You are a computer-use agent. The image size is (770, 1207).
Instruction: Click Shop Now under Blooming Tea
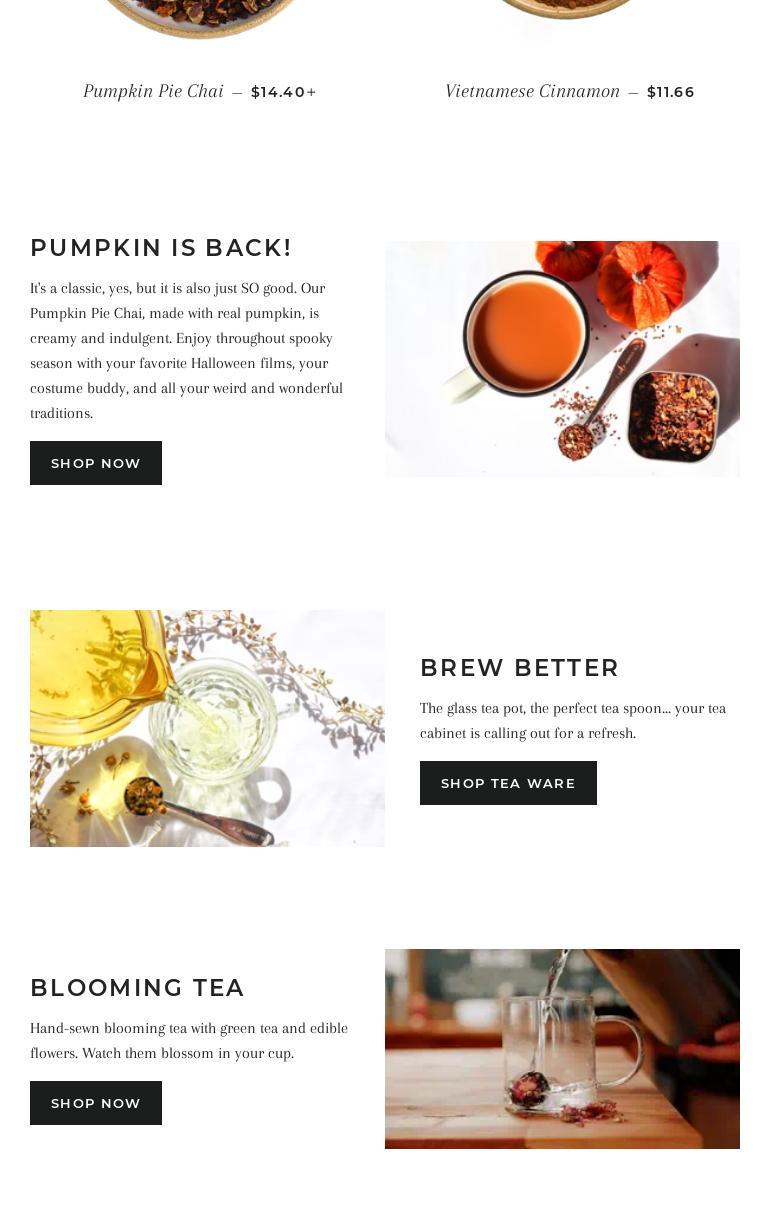click(96, 1103)
